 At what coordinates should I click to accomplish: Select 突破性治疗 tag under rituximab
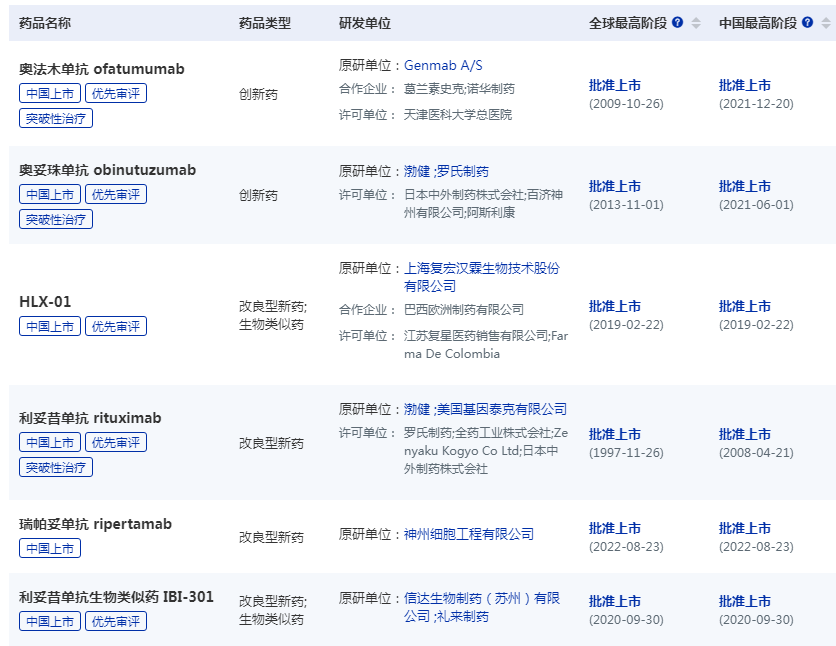(54, 466)
